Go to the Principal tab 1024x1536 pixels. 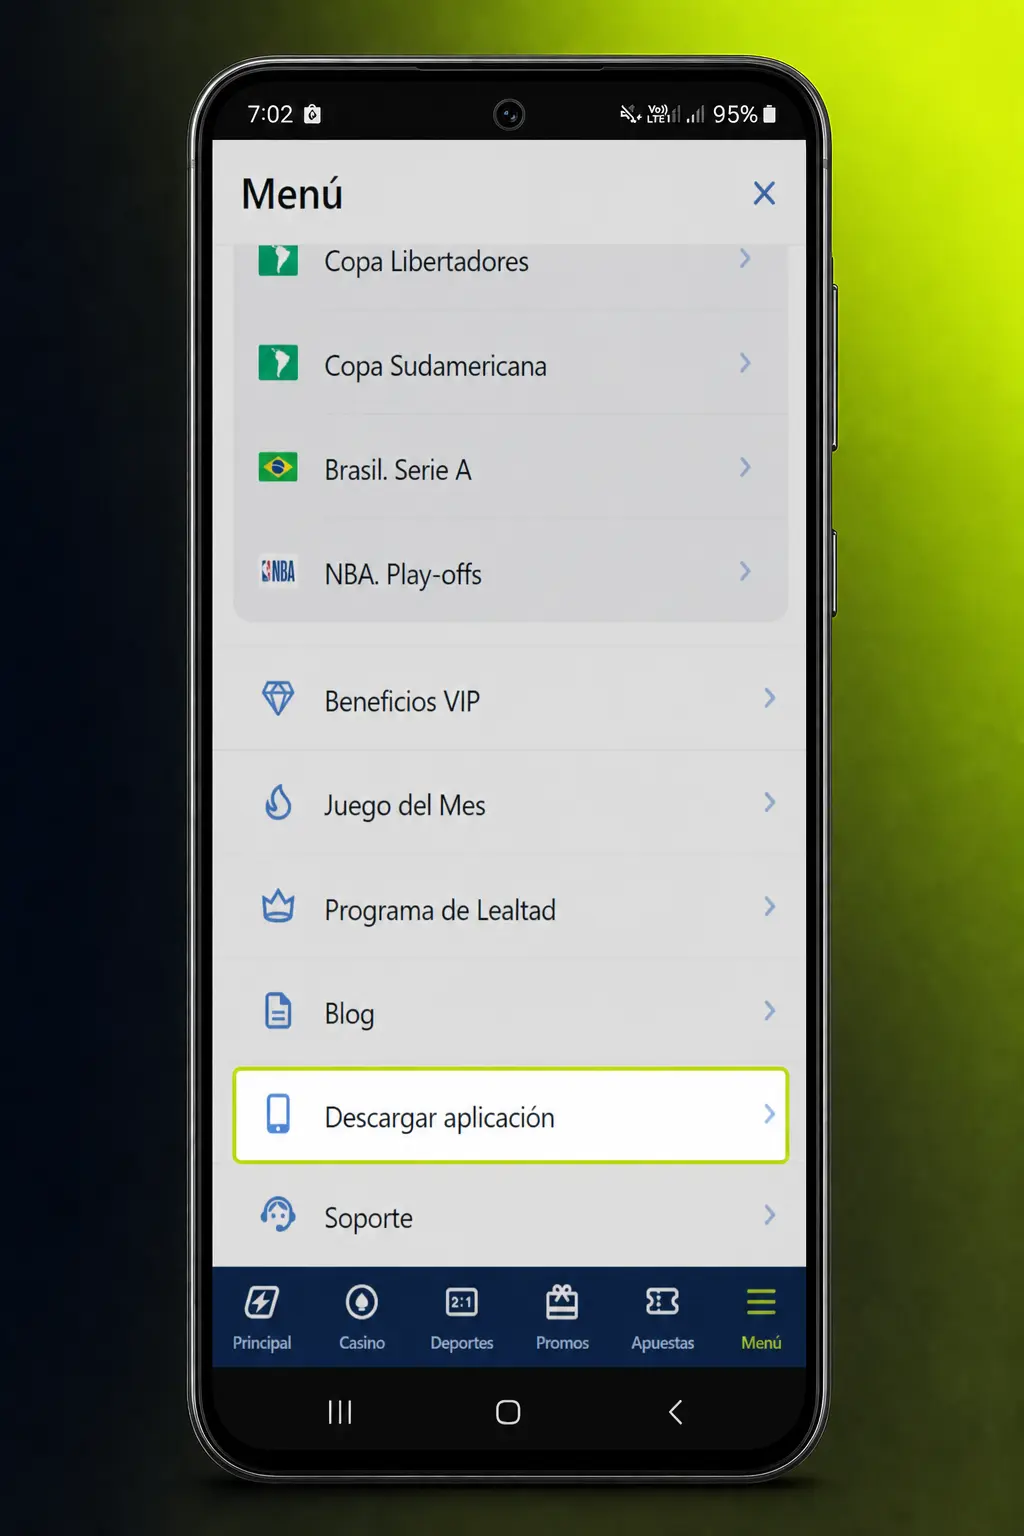pyautogui.click(x=262, y=1318)
